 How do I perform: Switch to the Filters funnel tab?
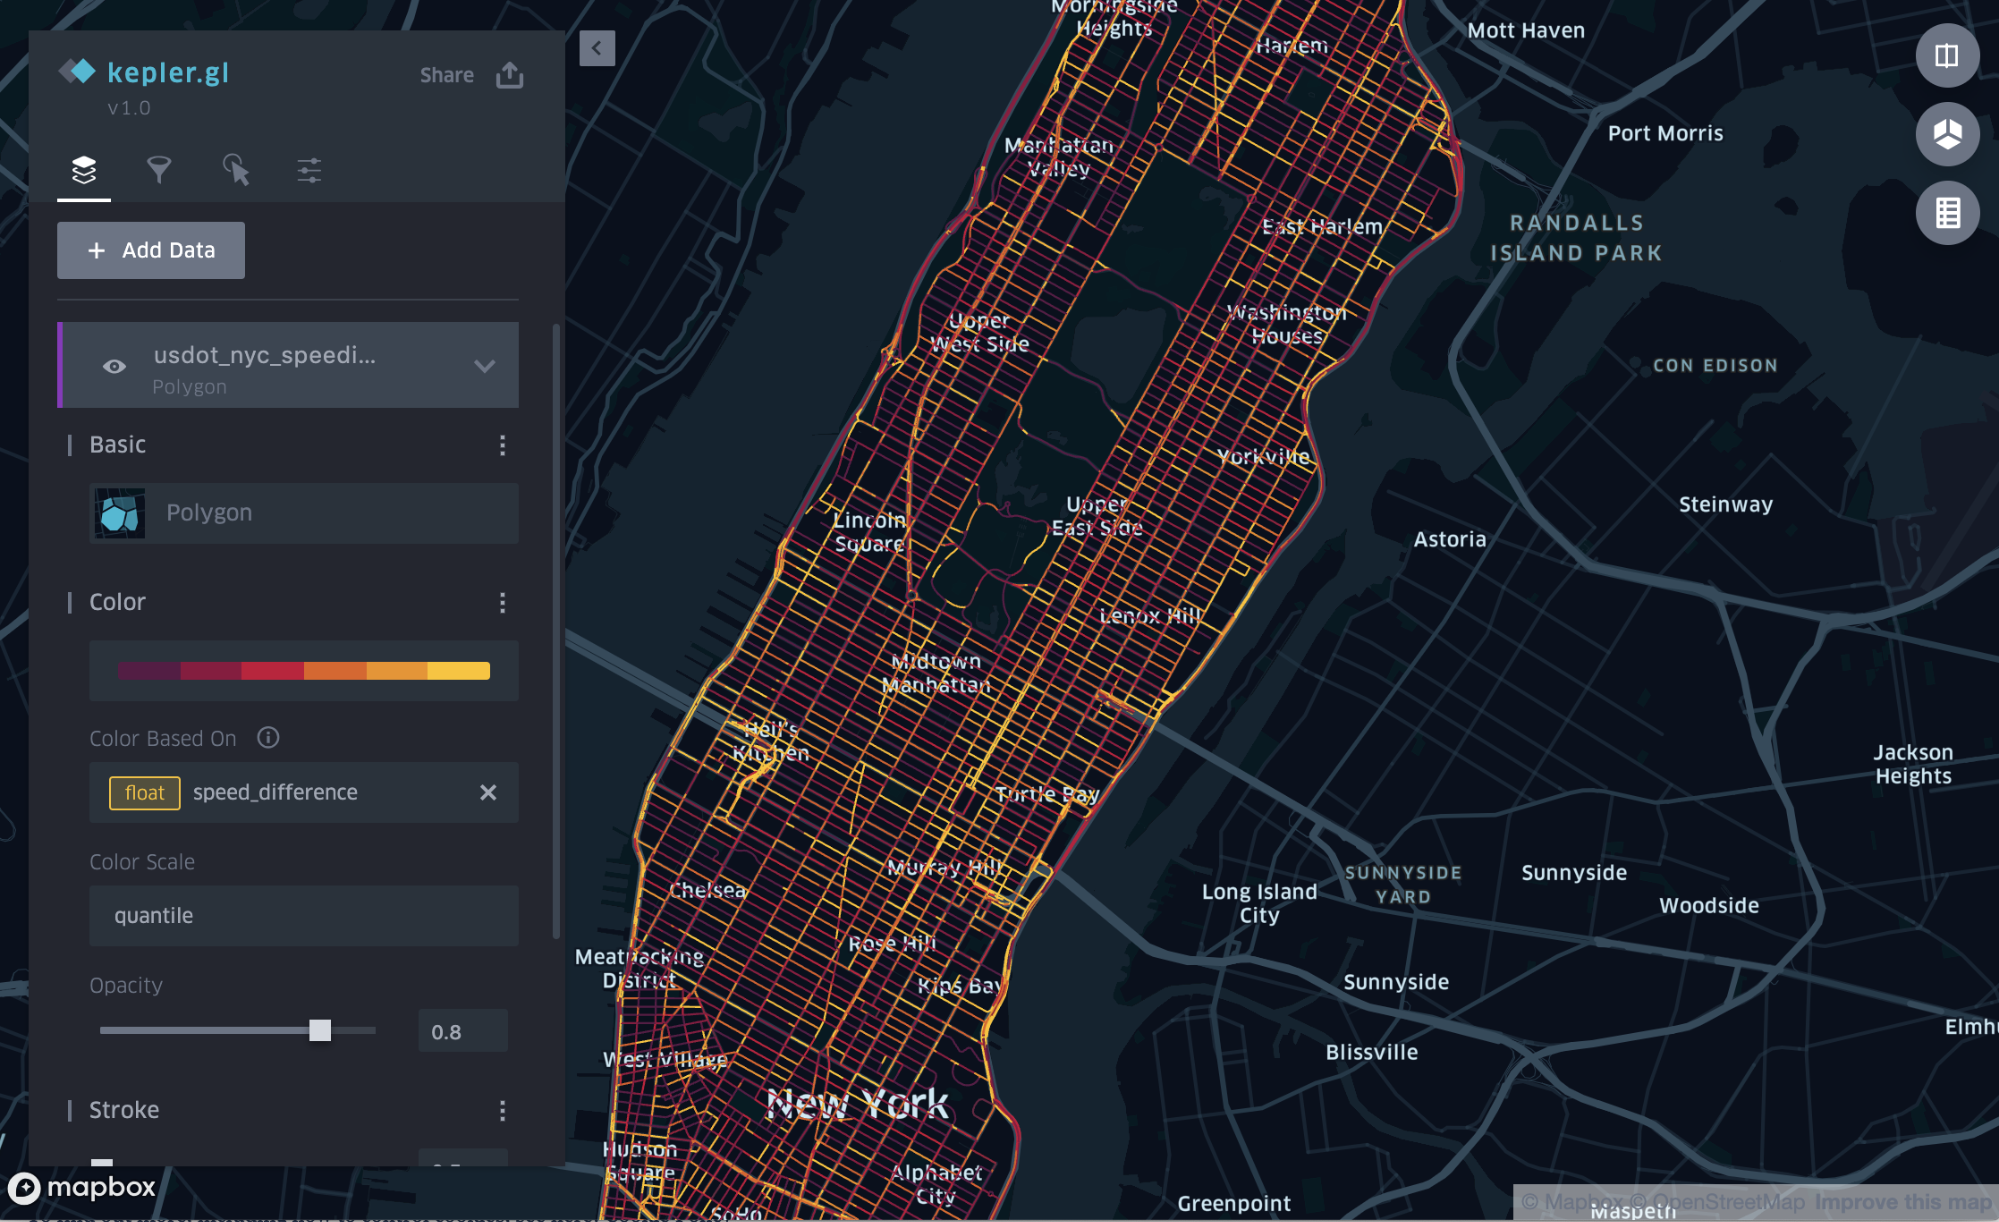159,170
